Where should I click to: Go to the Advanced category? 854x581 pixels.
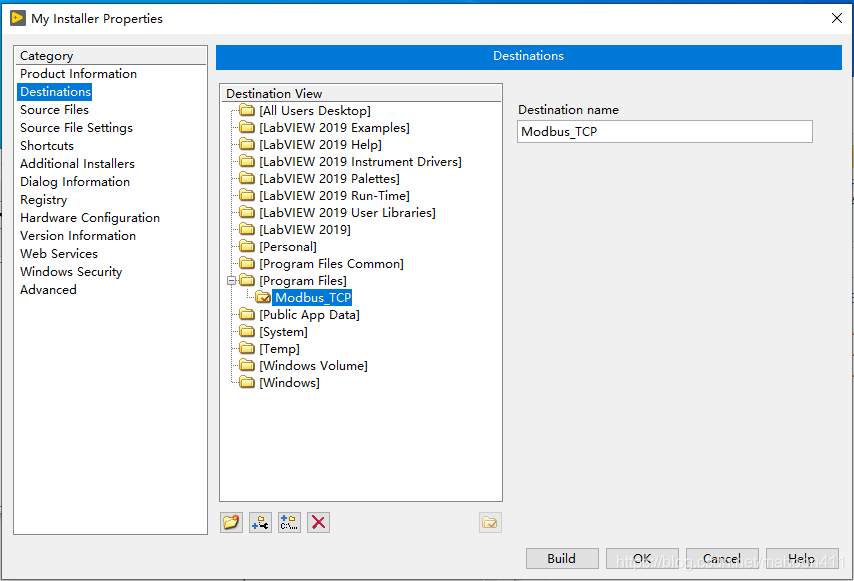[x=48, y=290]
